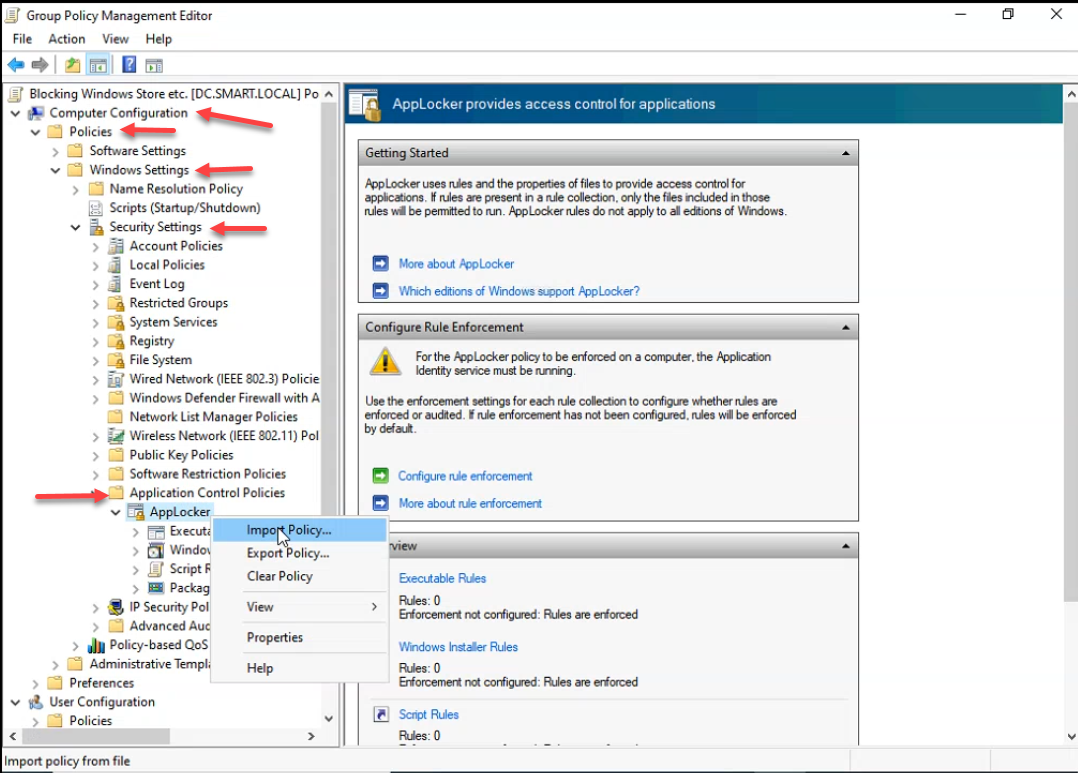Open the More about AppLocker link
The width and height of the screenshot is (1078, 773).
[456, 264]
